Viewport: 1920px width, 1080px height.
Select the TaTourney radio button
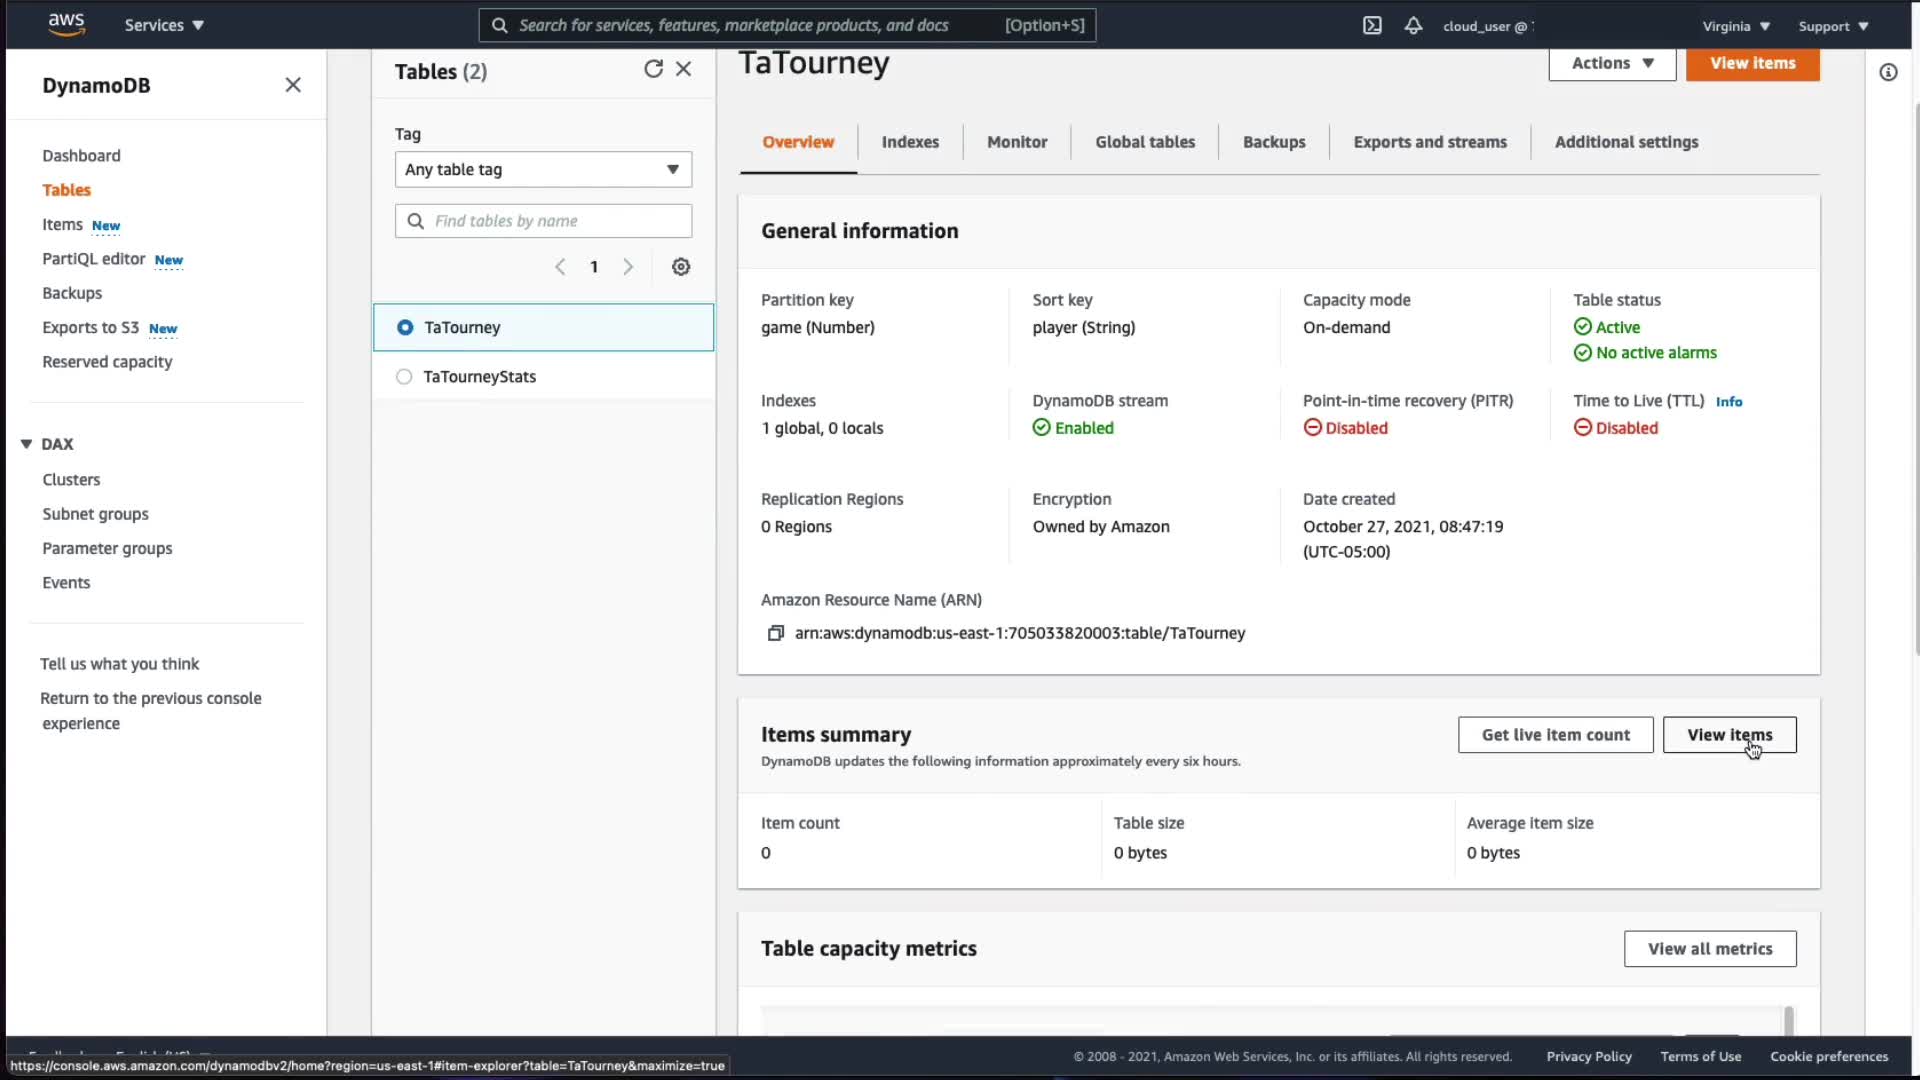click(x=405, y=327)
